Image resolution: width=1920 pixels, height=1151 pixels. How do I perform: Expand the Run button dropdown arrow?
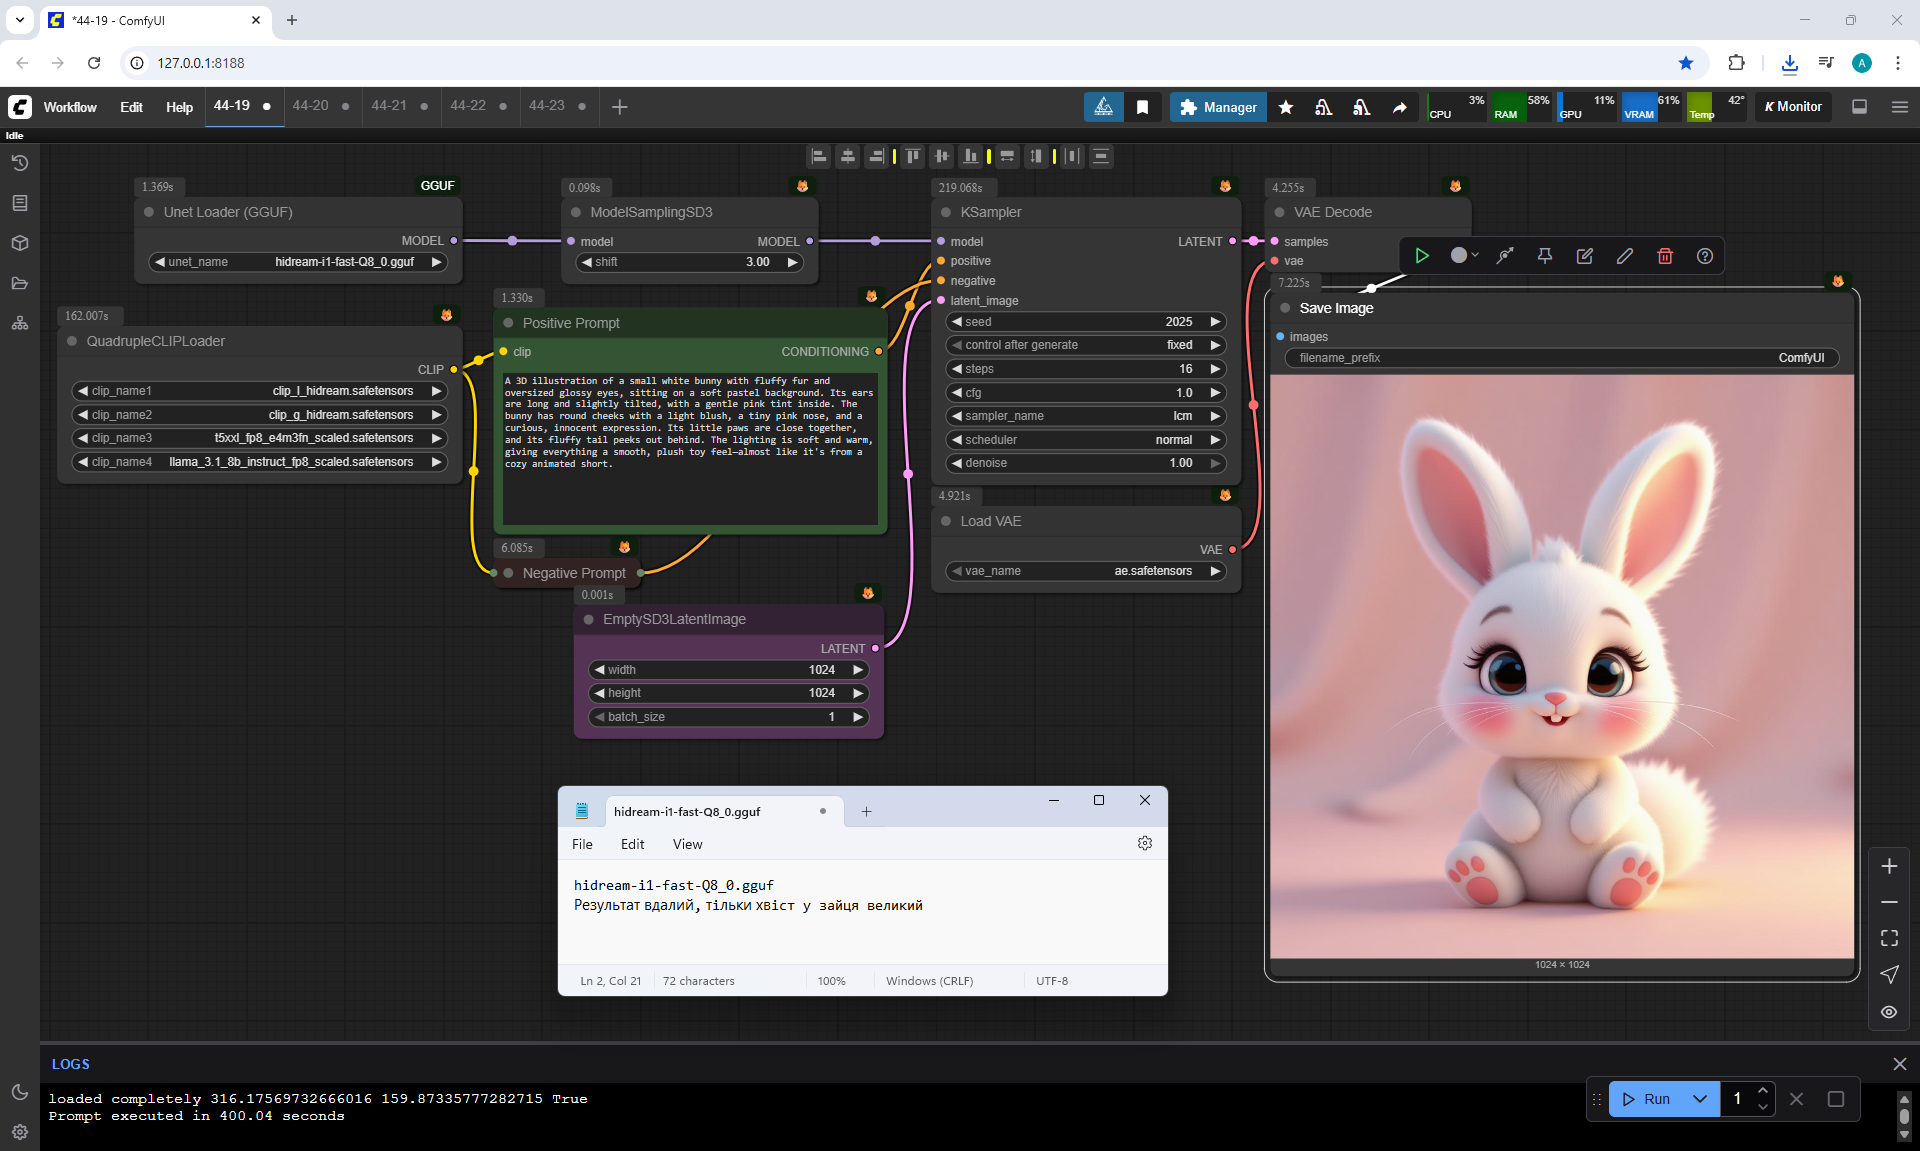pyautogui.click(x=1700, y=1099)
